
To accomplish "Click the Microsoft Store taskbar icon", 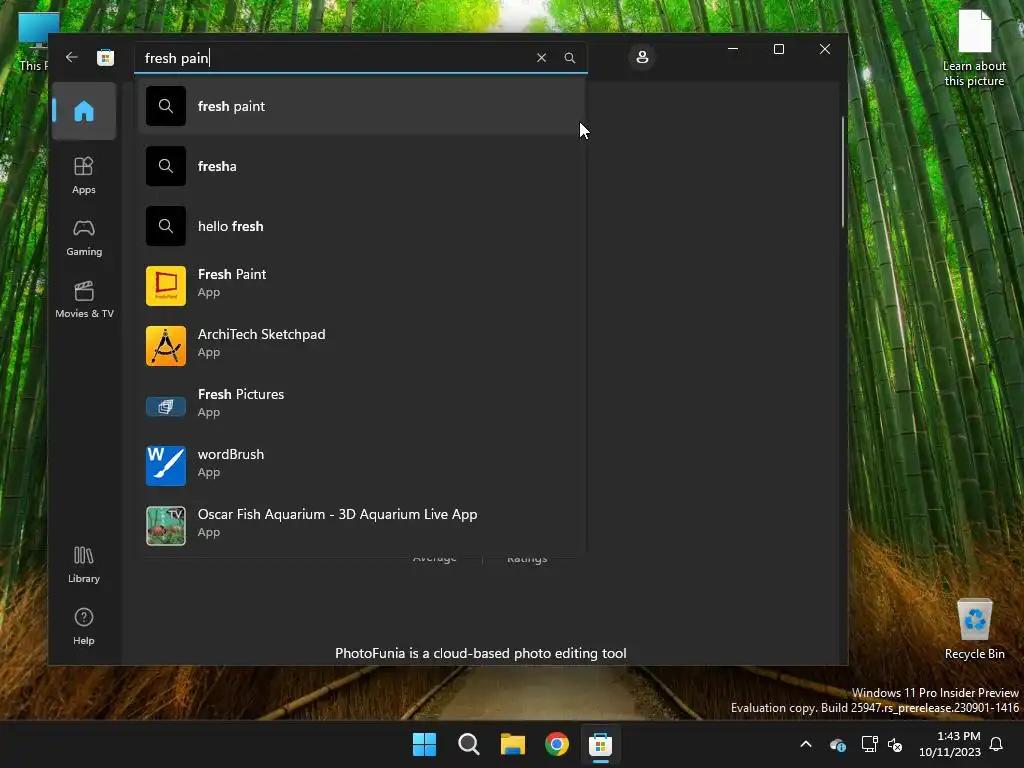I will (x=600, y=744).
